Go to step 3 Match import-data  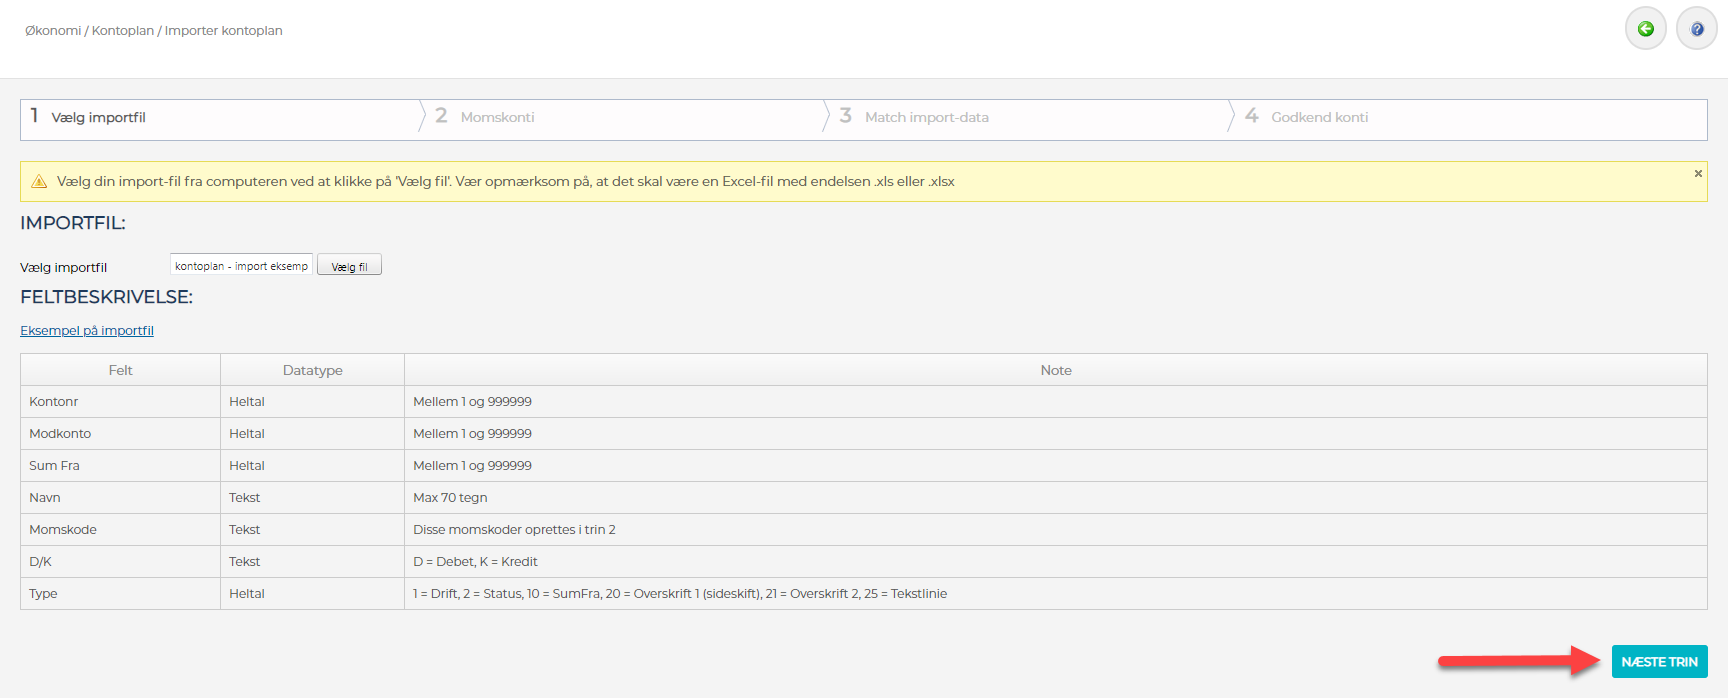tap(926, 118)
